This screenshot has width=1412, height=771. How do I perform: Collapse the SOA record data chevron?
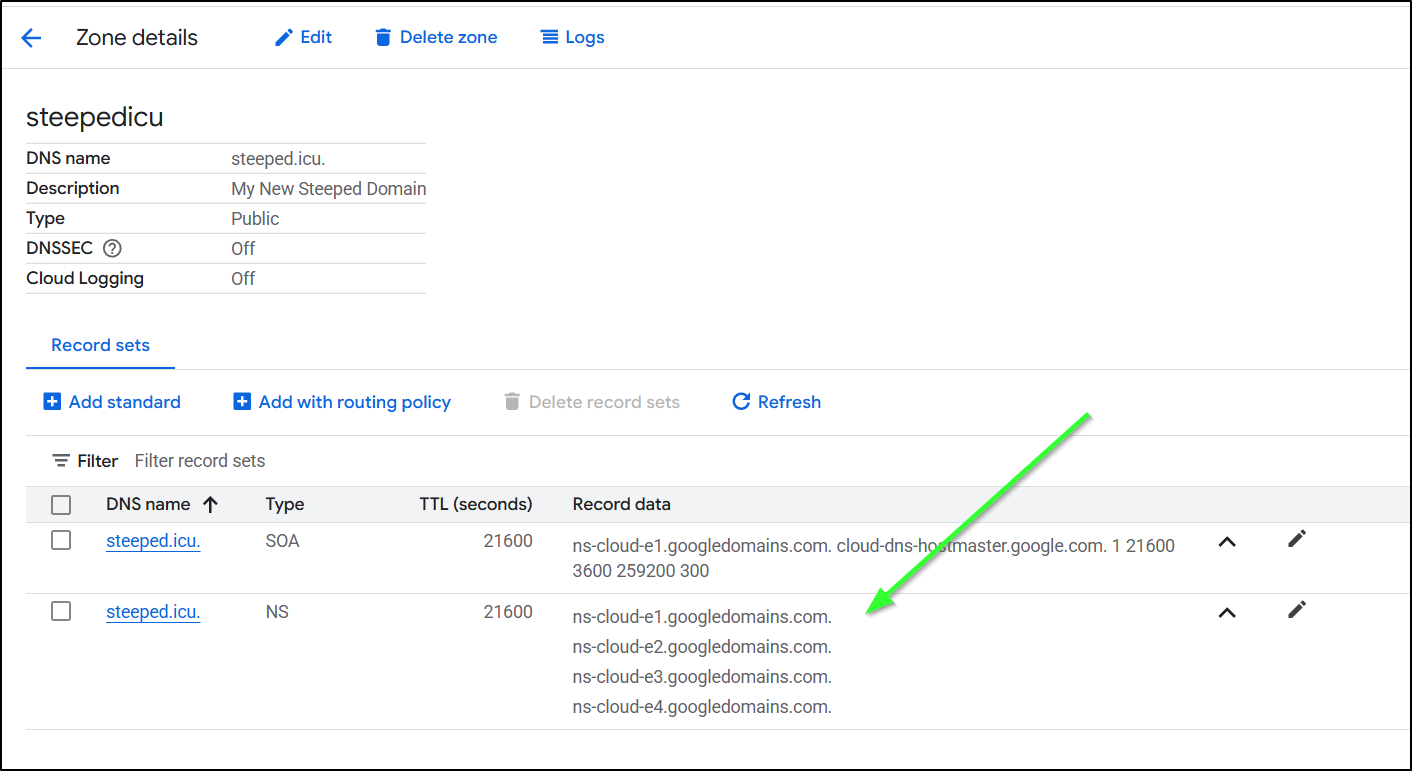click(1227, 542)
